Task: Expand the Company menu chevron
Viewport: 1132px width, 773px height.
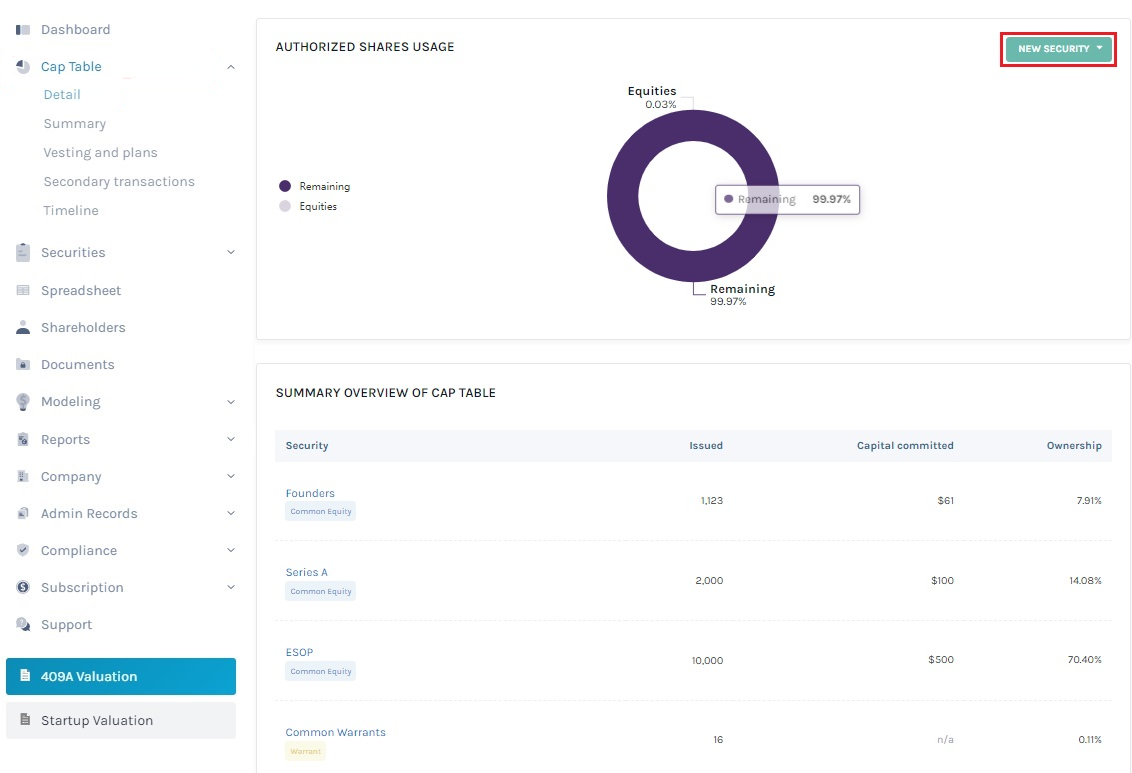Action: [231, 476]
